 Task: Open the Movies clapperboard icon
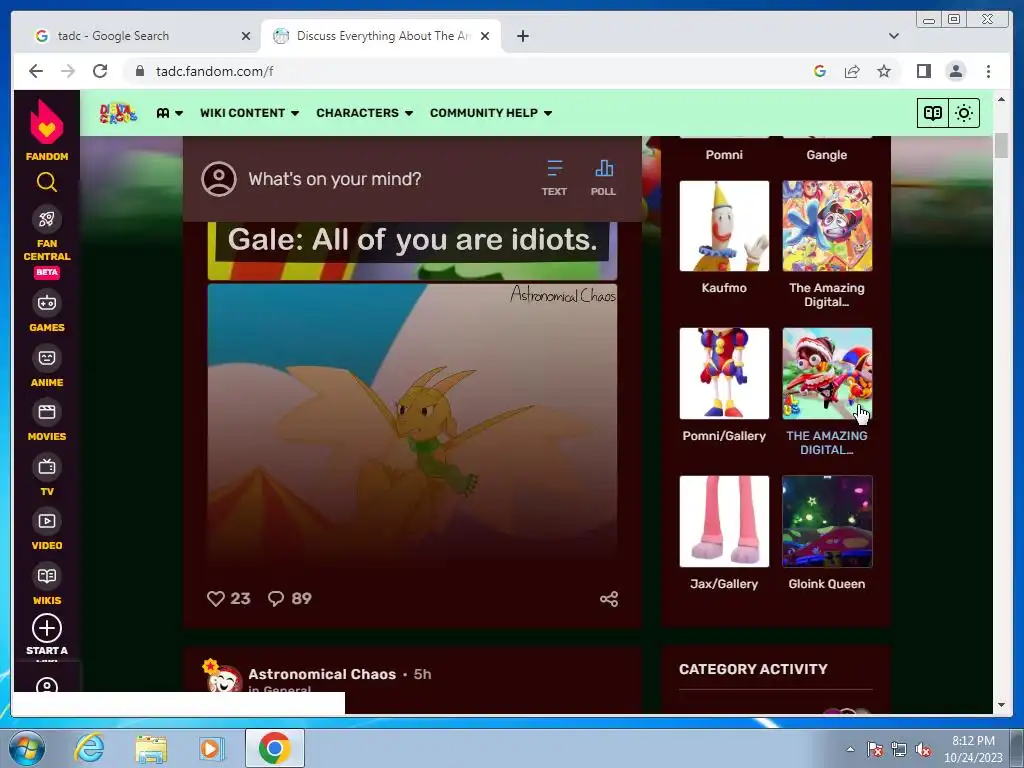46,412
